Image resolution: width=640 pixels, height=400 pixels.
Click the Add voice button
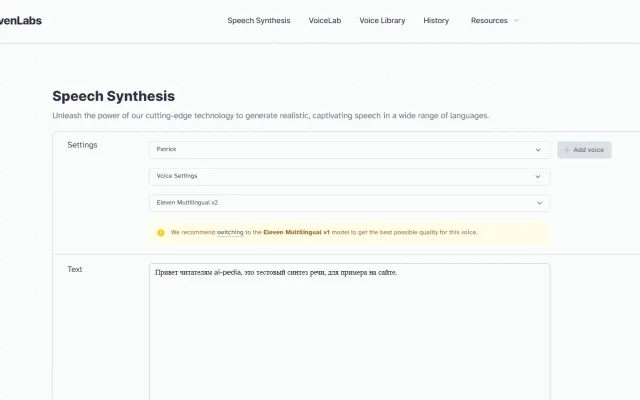pos(584,150)
